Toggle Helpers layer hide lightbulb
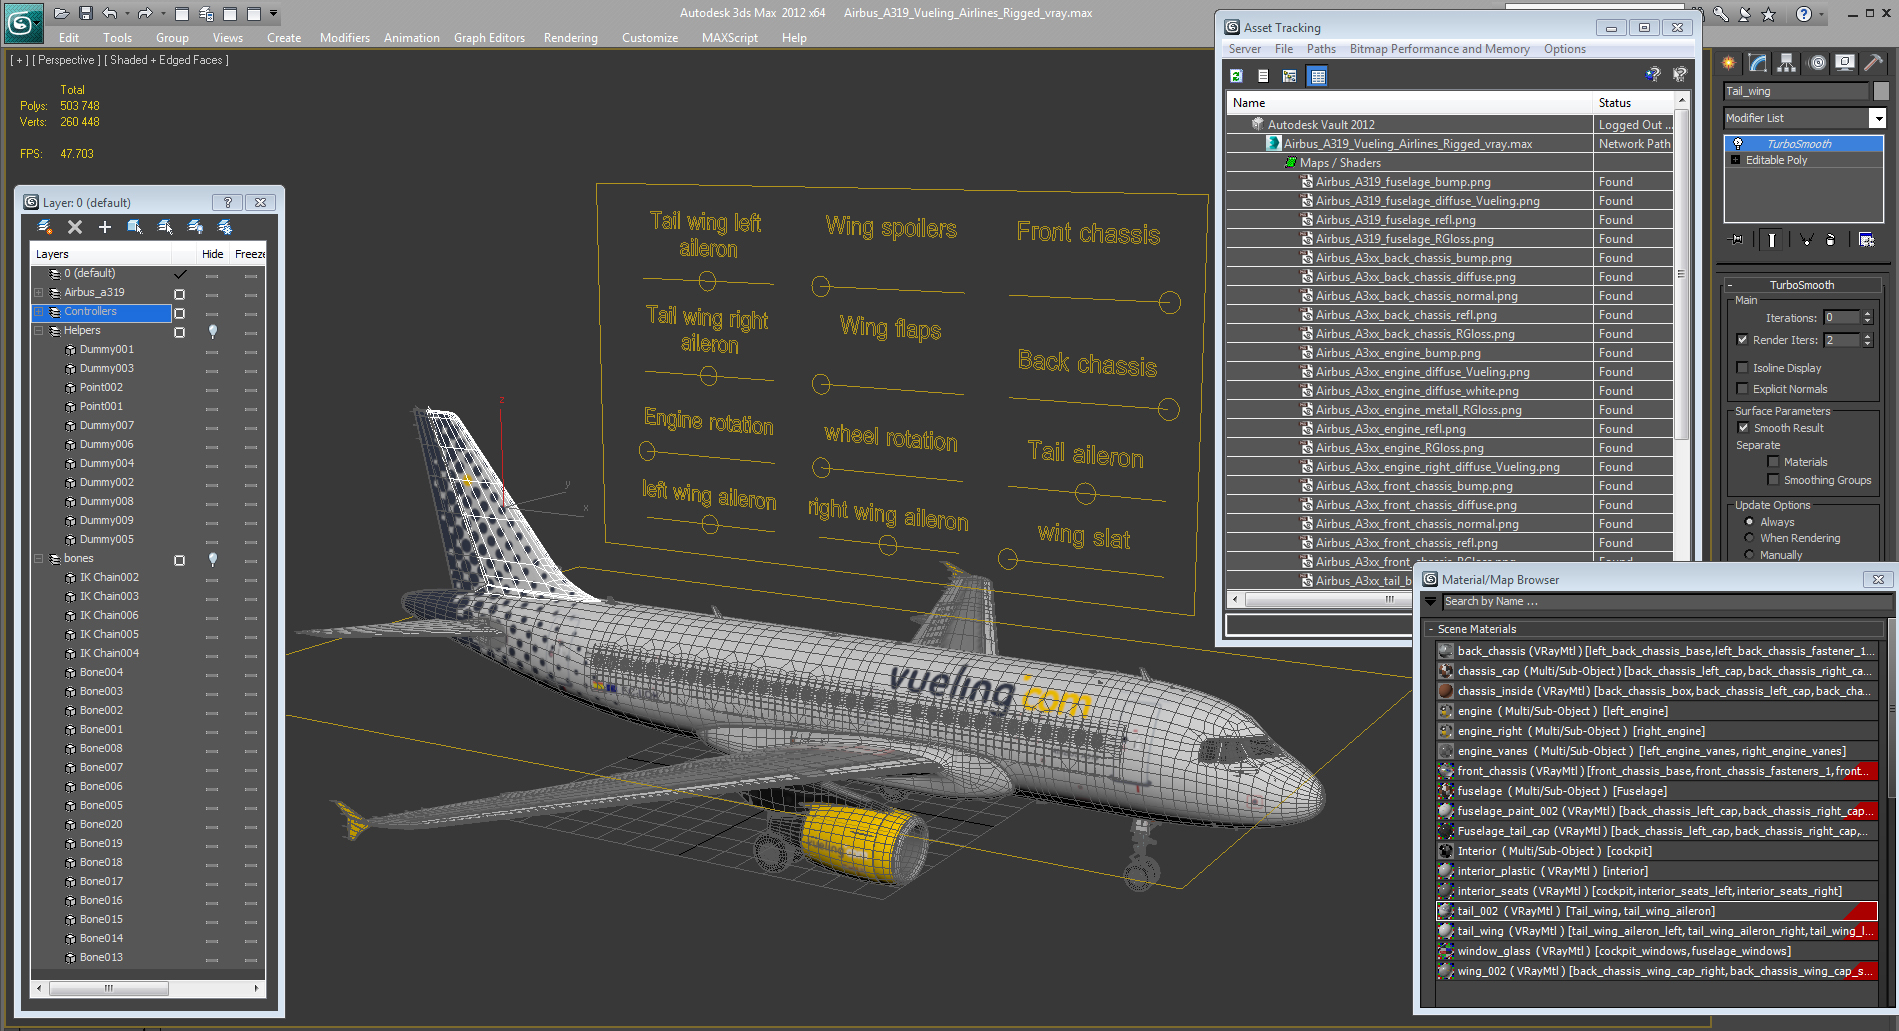1899x1031 pixels. 212,331
